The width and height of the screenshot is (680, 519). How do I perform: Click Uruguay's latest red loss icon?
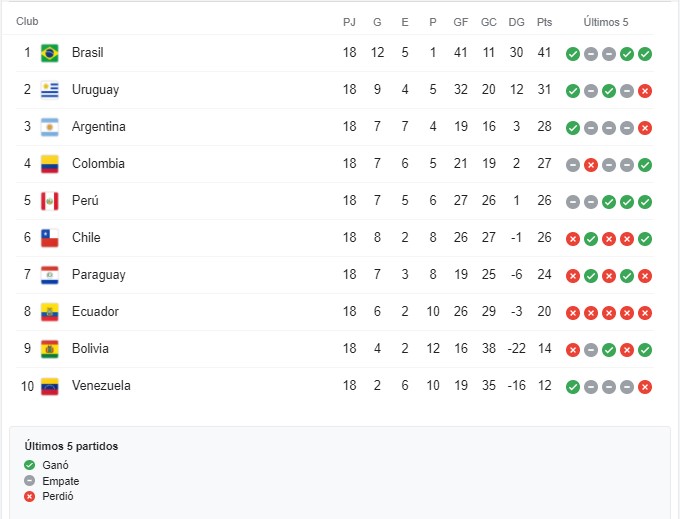click(645, 91)
